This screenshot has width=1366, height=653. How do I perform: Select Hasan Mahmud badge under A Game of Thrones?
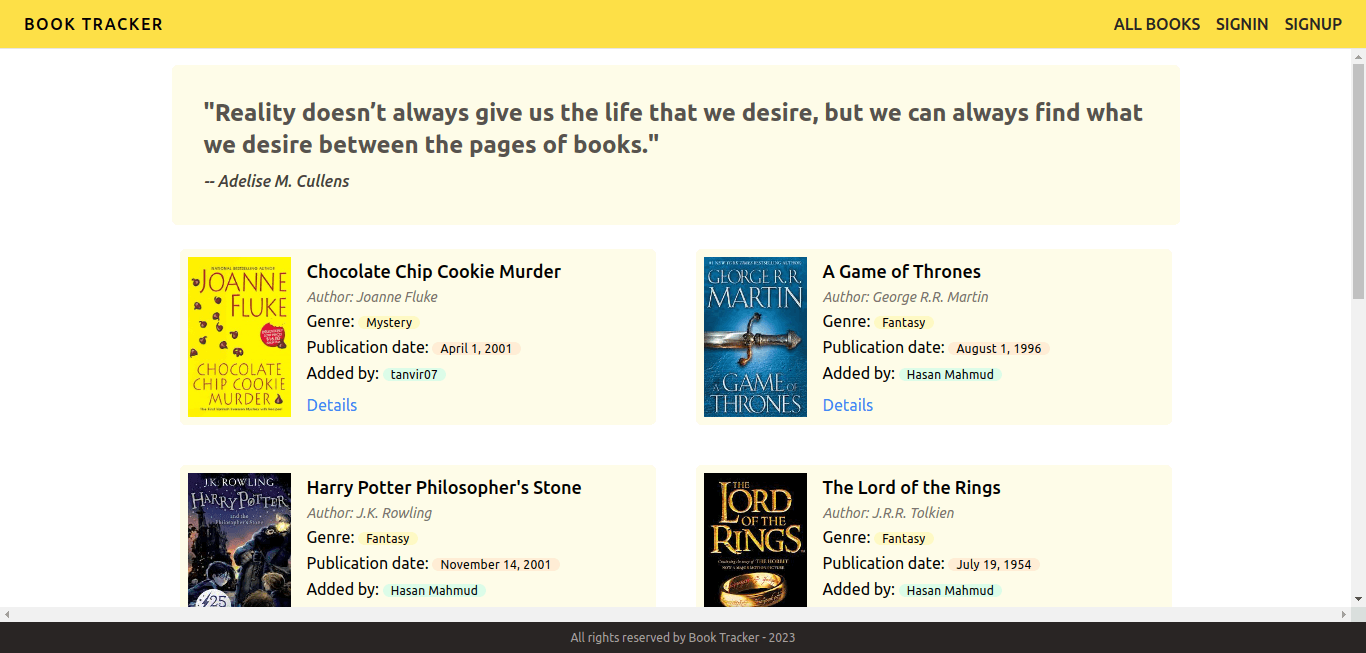click(950, 374)
